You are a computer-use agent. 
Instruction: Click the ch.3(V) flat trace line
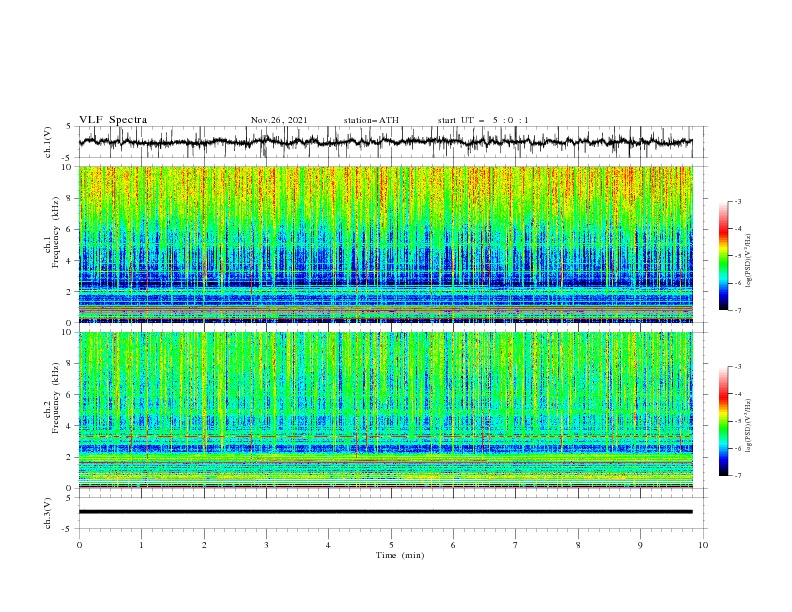(385, 512)
